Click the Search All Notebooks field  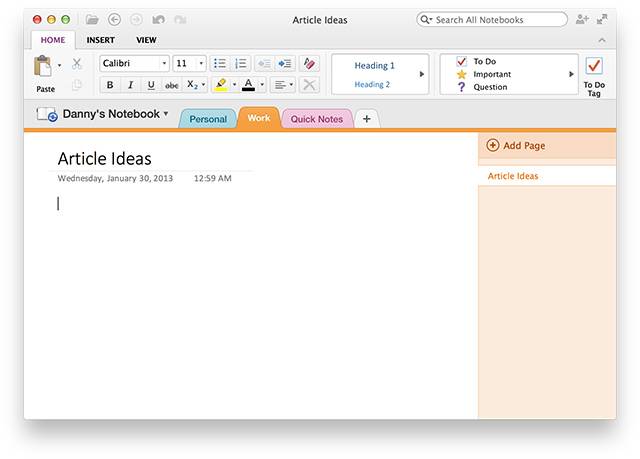pos(492,20)
